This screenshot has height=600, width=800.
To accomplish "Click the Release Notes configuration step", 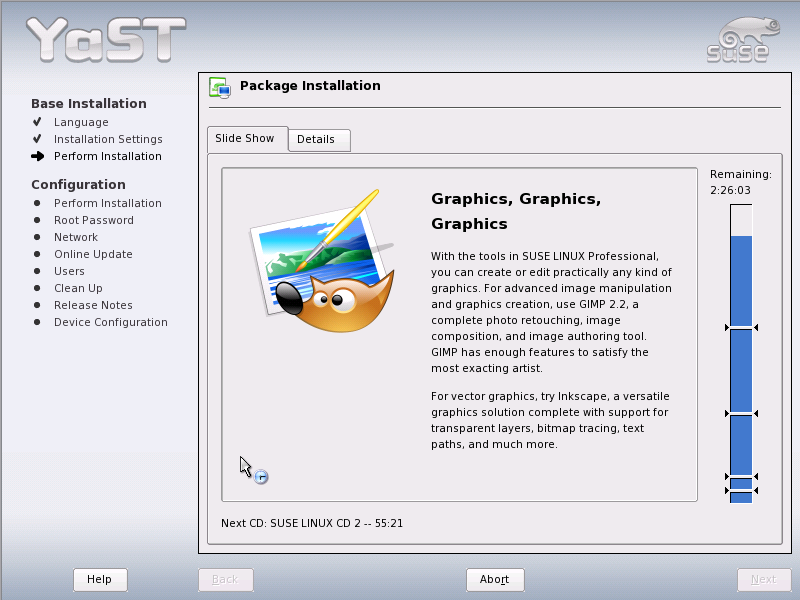I will 93,305.
